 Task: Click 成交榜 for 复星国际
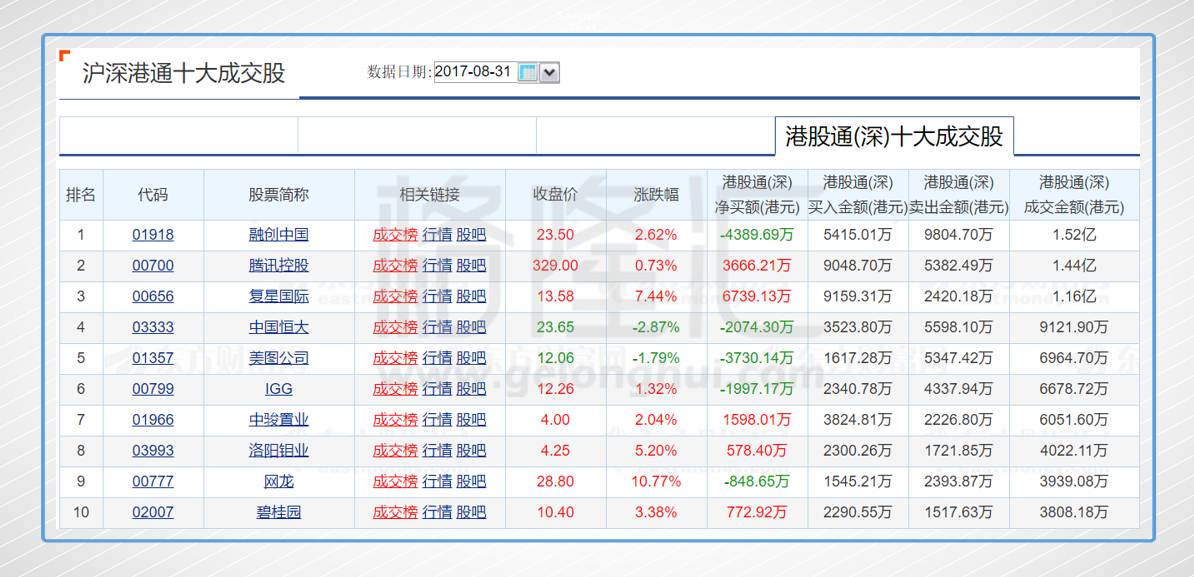[394, 296]
